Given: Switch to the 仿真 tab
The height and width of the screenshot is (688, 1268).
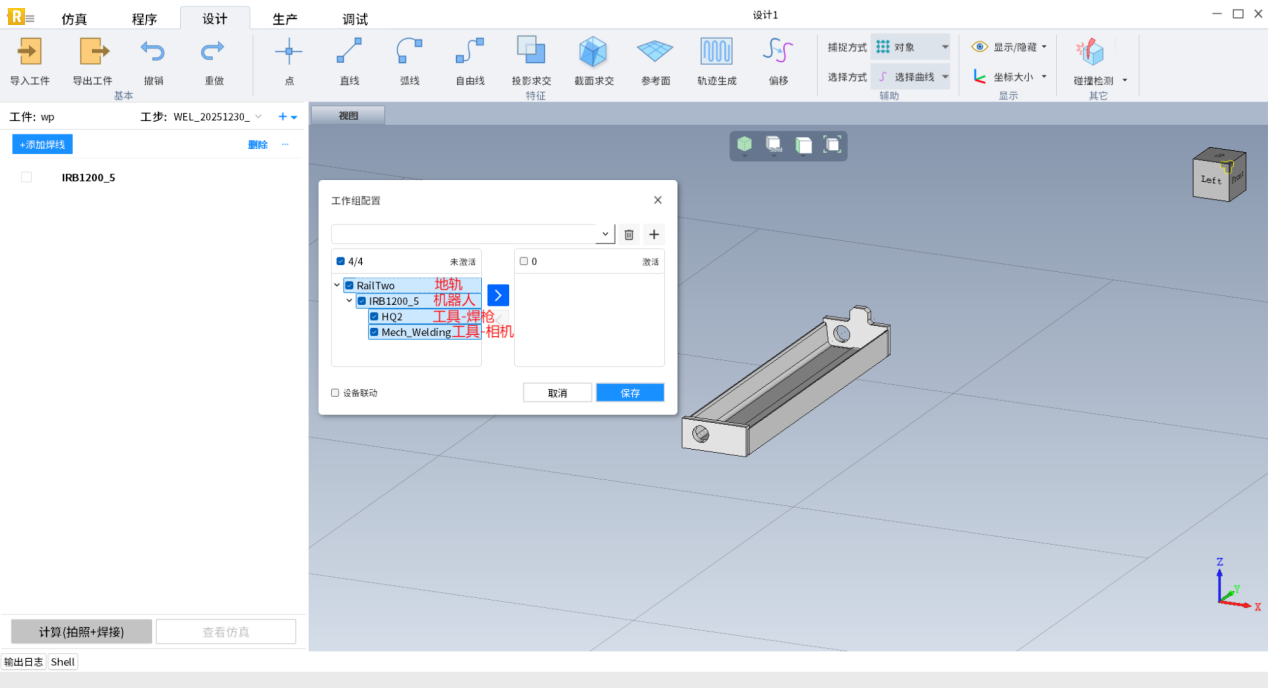Looking at the screenshot, I should [x=74, y=19].
